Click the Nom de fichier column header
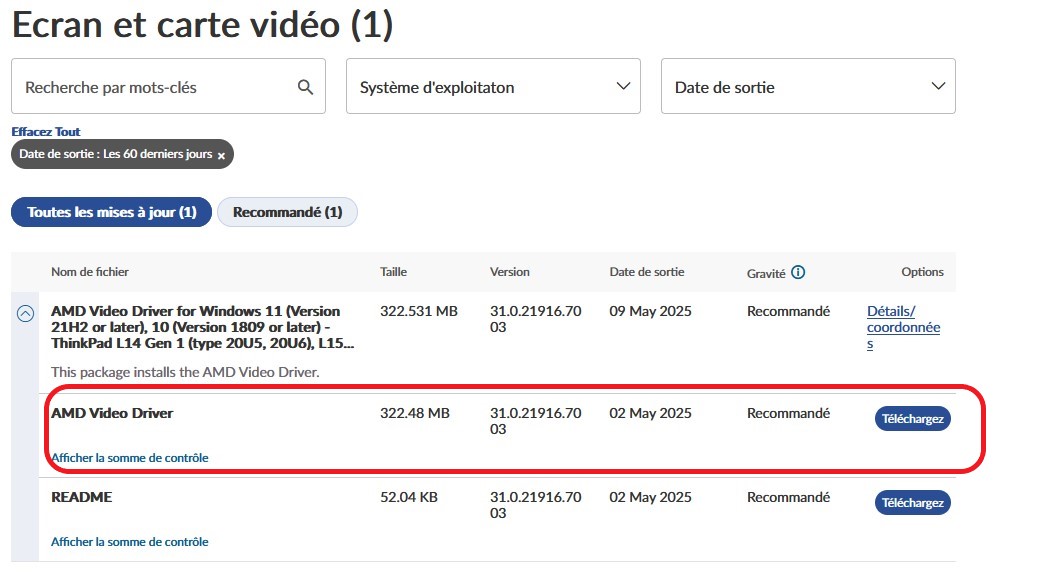 tap(90, 272)
